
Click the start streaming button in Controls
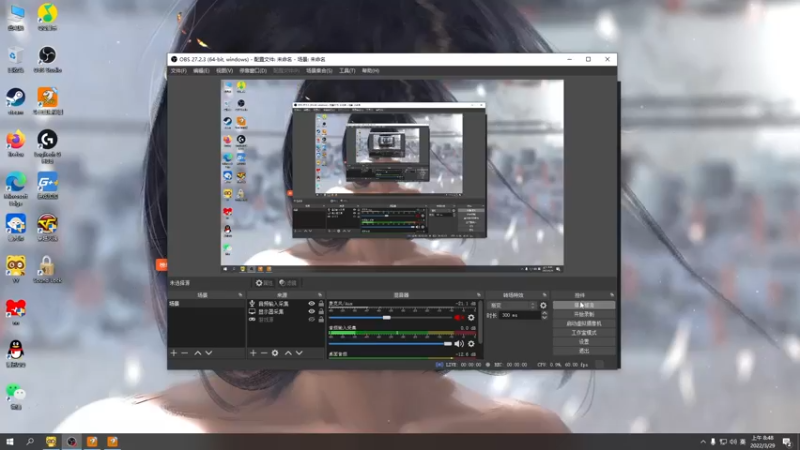click(x=584, y=305)
